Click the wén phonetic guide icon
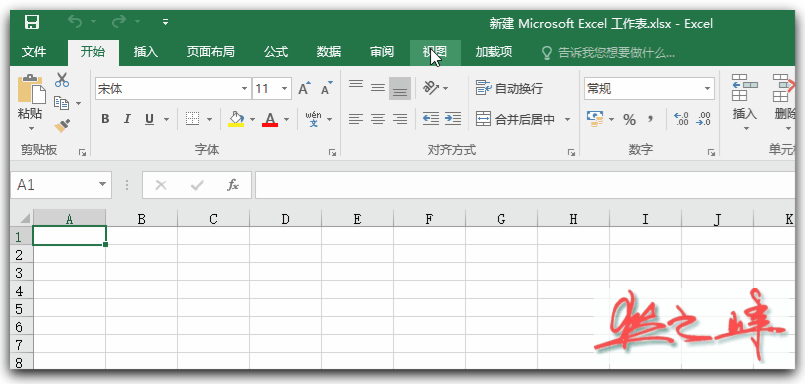Image resolution: width=805 pixels, height=384 pixels. (313, 119)
